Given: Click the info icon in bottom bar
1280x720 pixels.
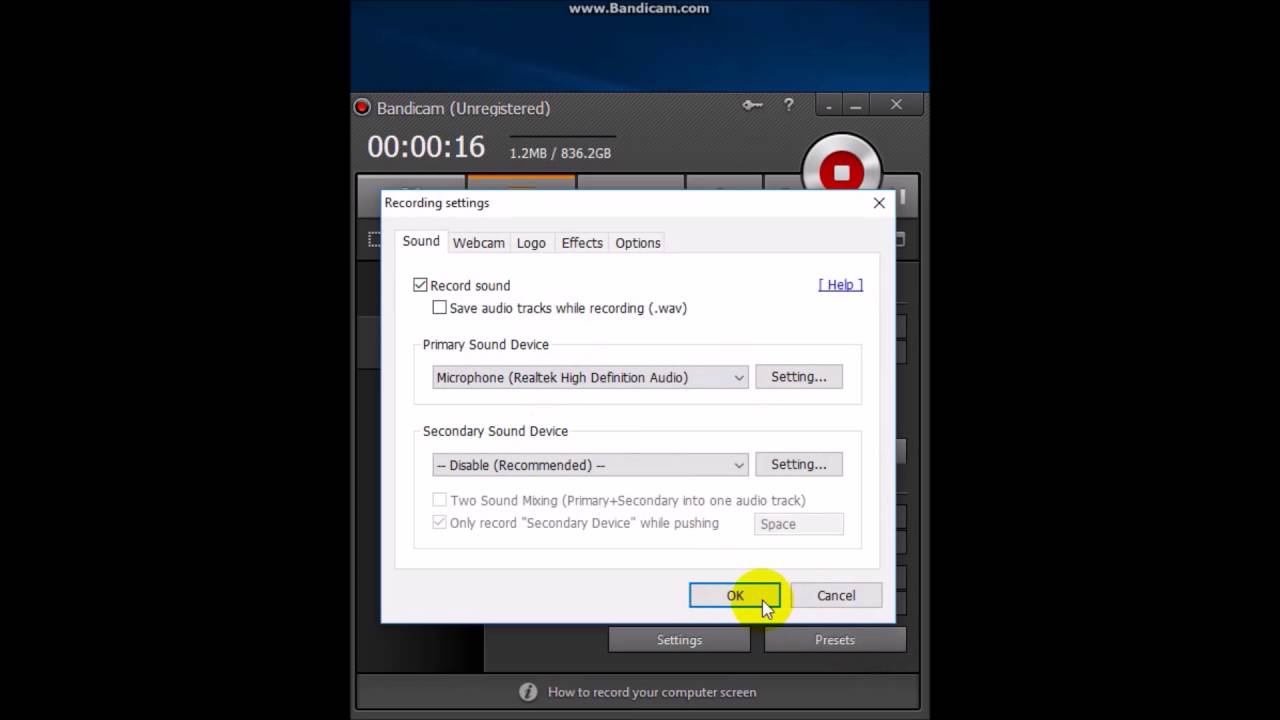Looking at the screenshot, I should 528,692.
